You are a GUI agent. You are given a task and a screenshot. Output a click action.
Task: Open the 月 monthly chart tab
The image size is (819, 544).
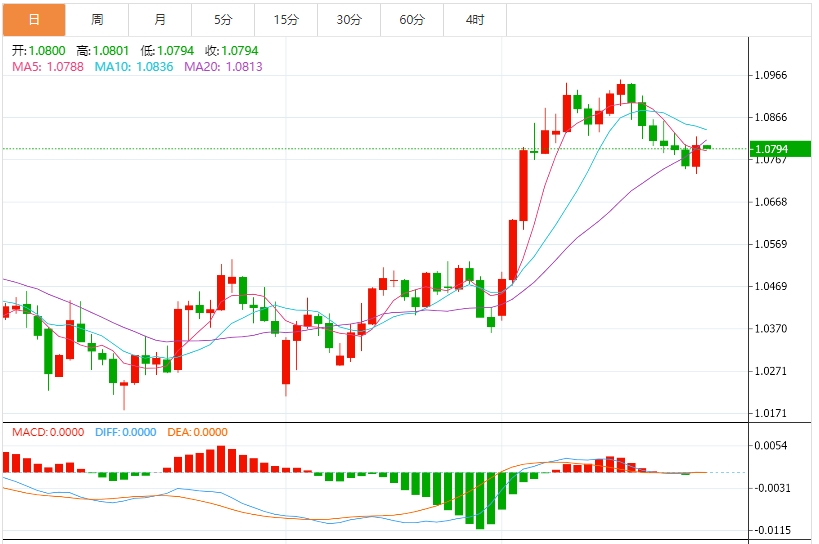(x=160, y=20)
